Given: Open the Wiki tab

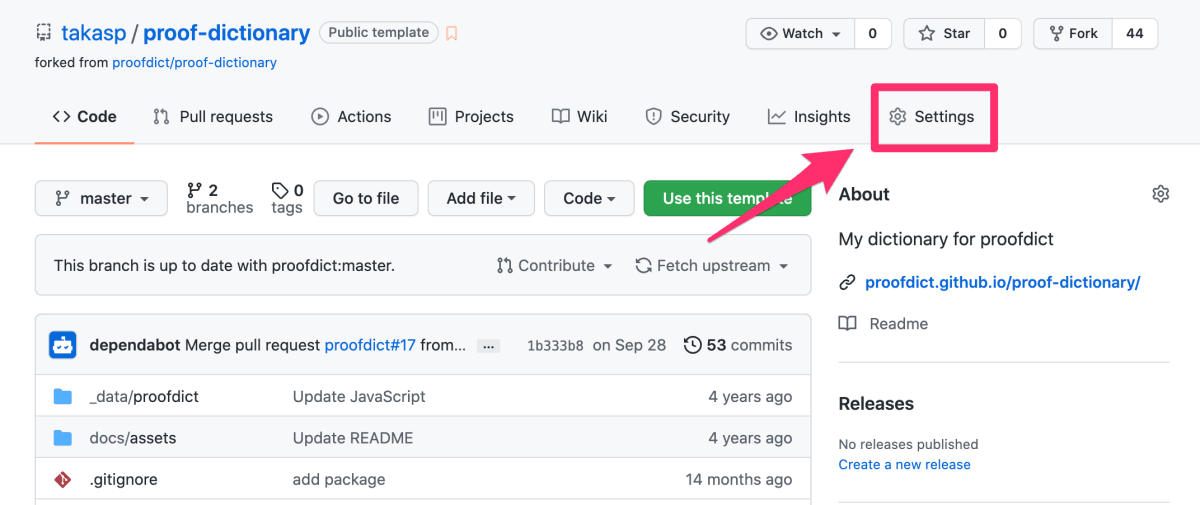Looking at the screenshot, I should coord(580,117).
